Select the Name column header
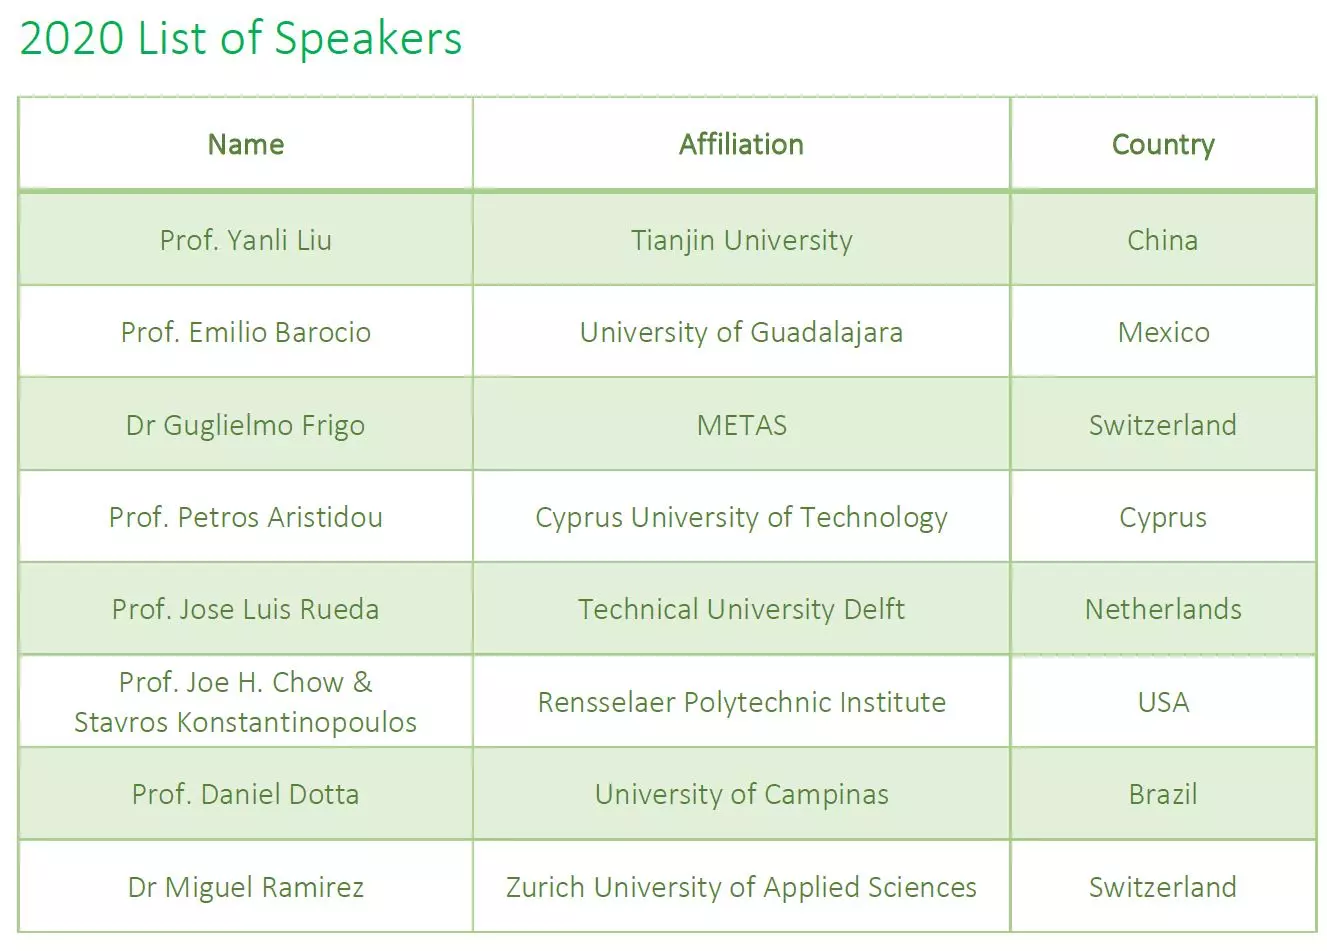Image resolution: width=1327 pixels, height=951 pixels. click(246, 144)
